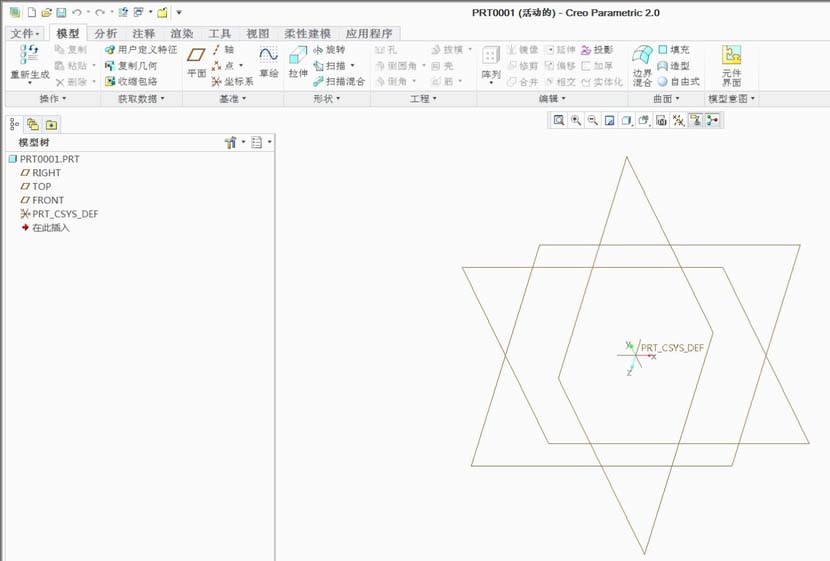Toggle spin center display
This screenshot has height=561, width=830.
click(x=712, y=121)
